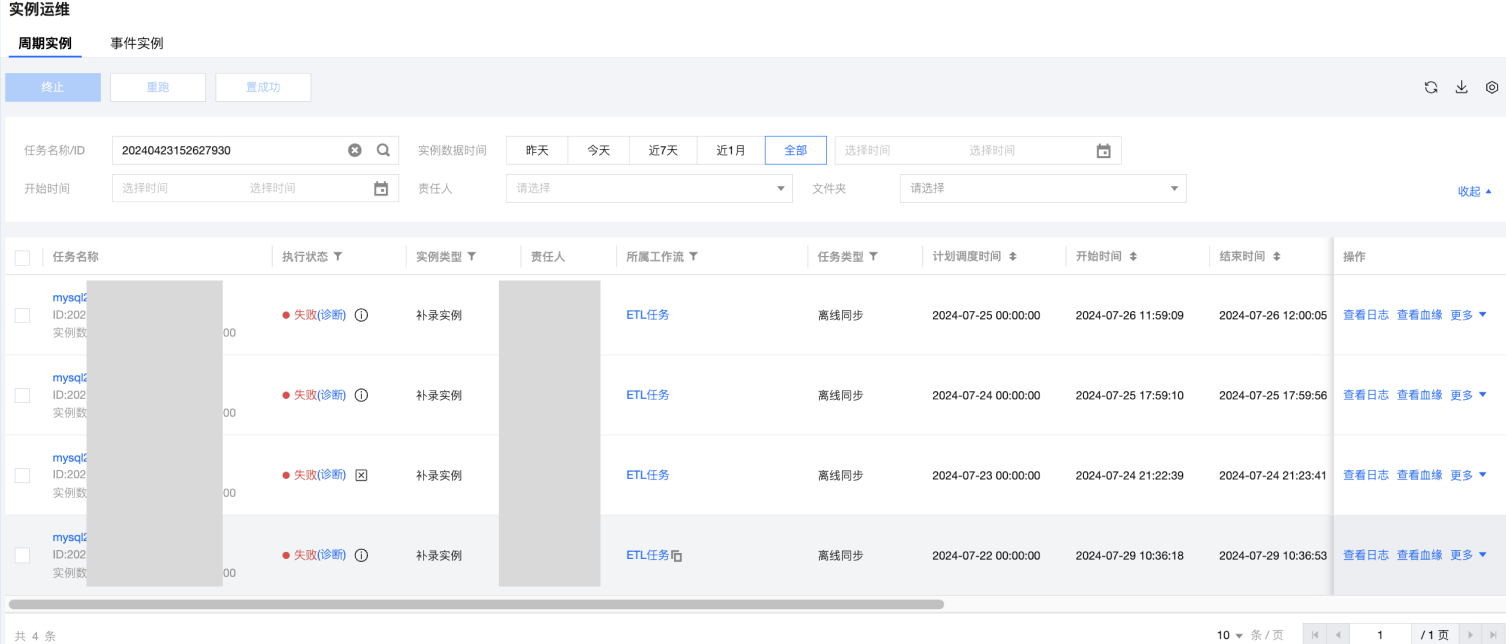Open the 责任人 dropdown
This screenshot has height=644, width=1506.
649,188
